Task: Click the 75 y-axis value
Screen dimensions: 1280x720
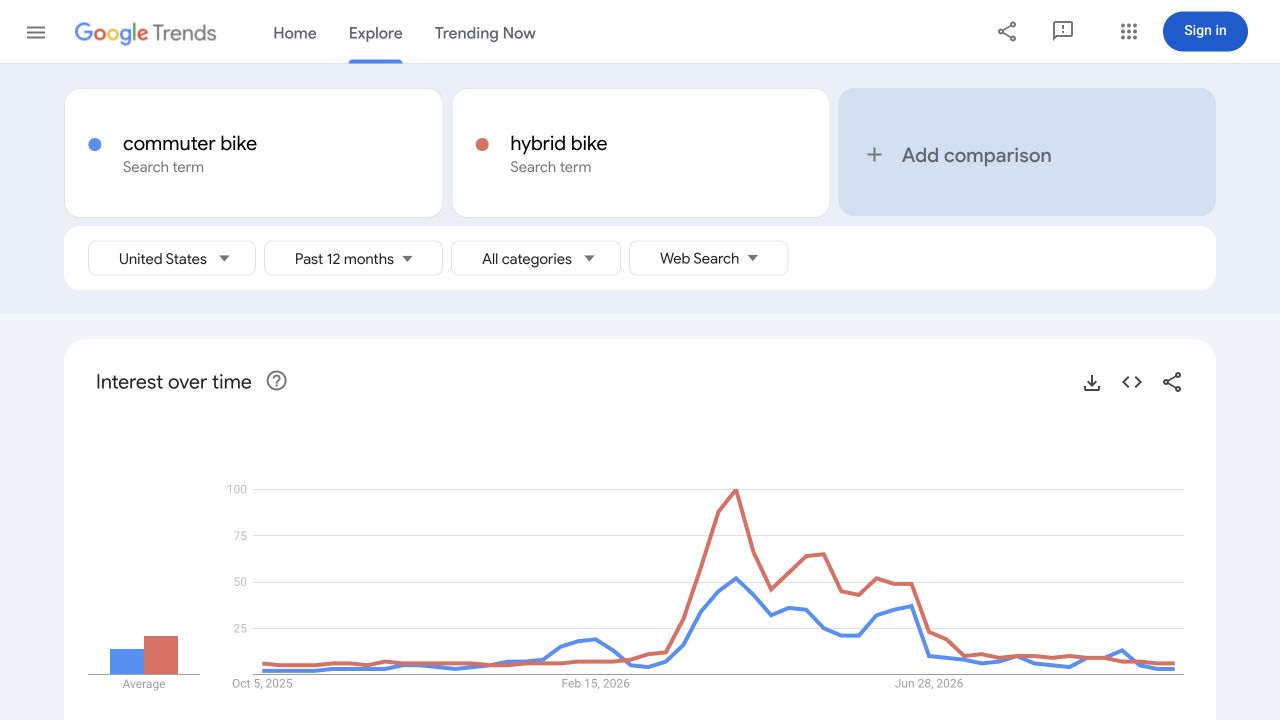Action: click(240, 536)
